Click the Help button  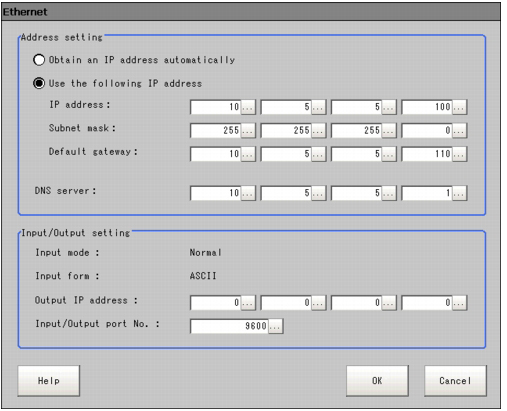tap(49, 381)
